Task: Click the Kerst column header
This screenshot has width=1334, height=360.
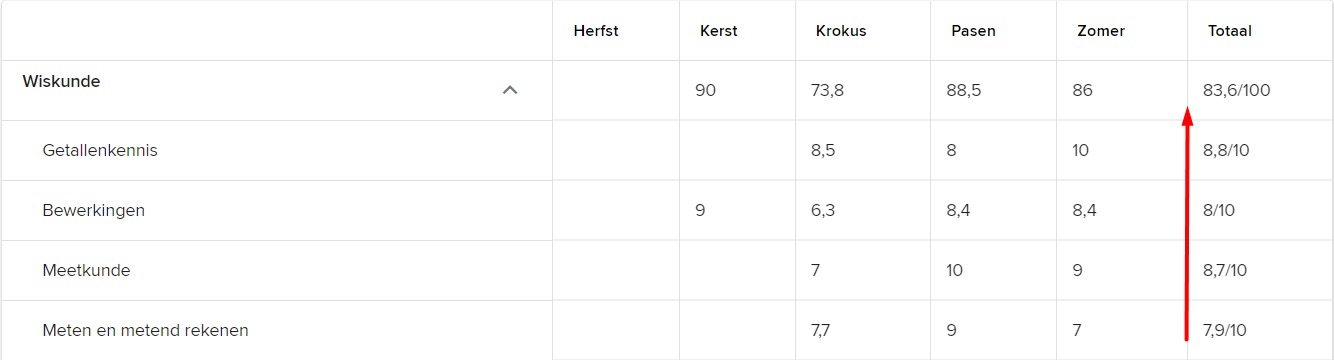Action: (719, 31)
